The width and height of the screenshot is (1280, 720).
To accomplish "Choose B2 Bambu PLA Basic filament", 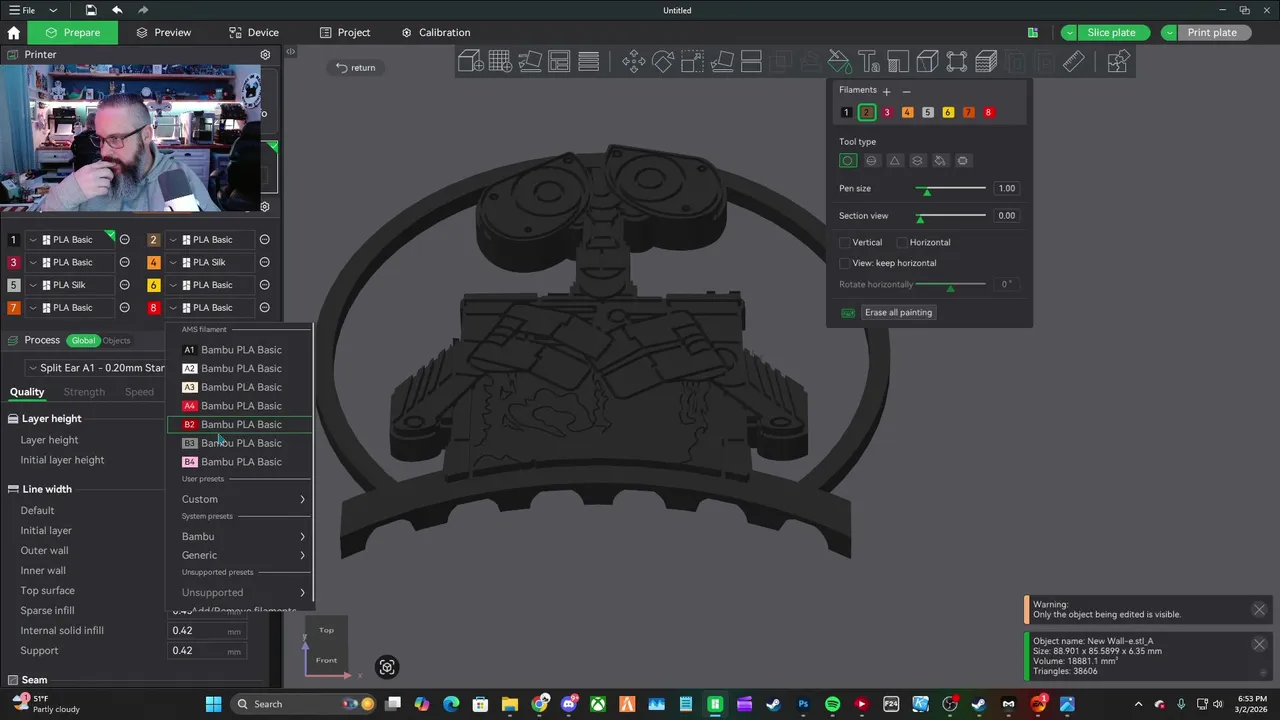I will [240, 425].
